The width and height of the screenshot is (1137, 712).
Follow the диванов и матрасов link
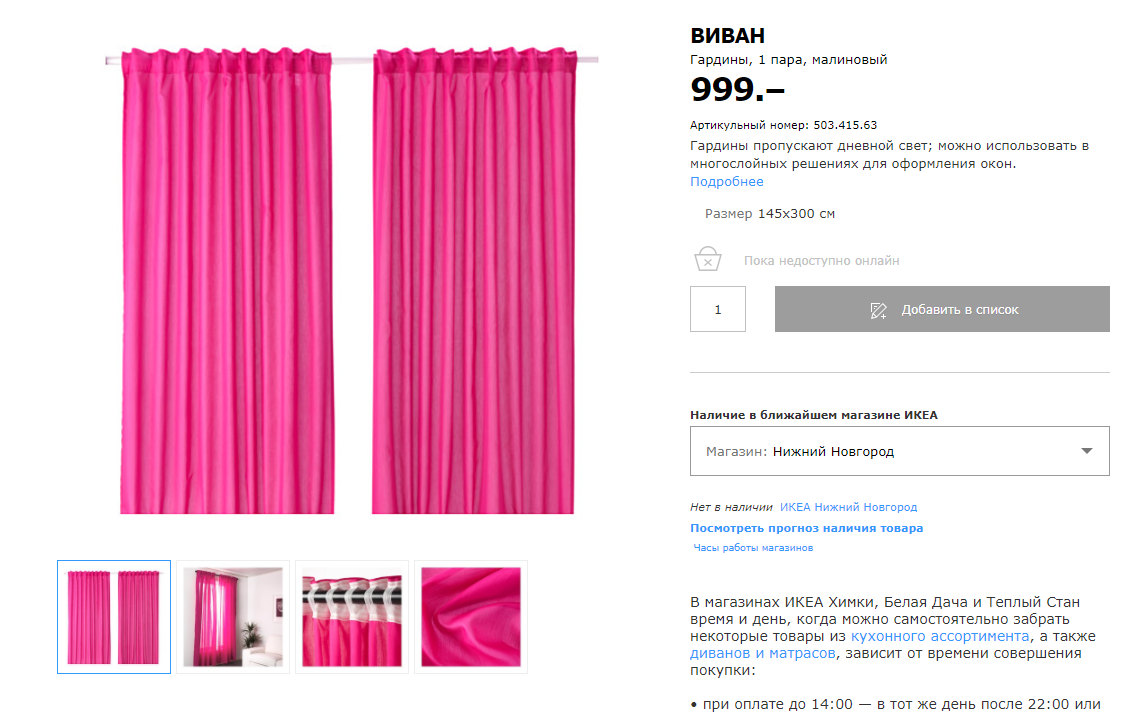click(763, 653)
